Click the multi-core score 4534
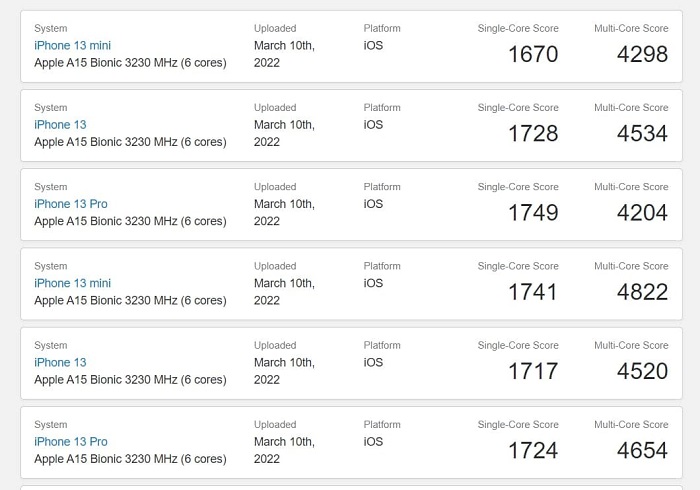The height and width of the screenshot is (490, 700). [642, 134]
